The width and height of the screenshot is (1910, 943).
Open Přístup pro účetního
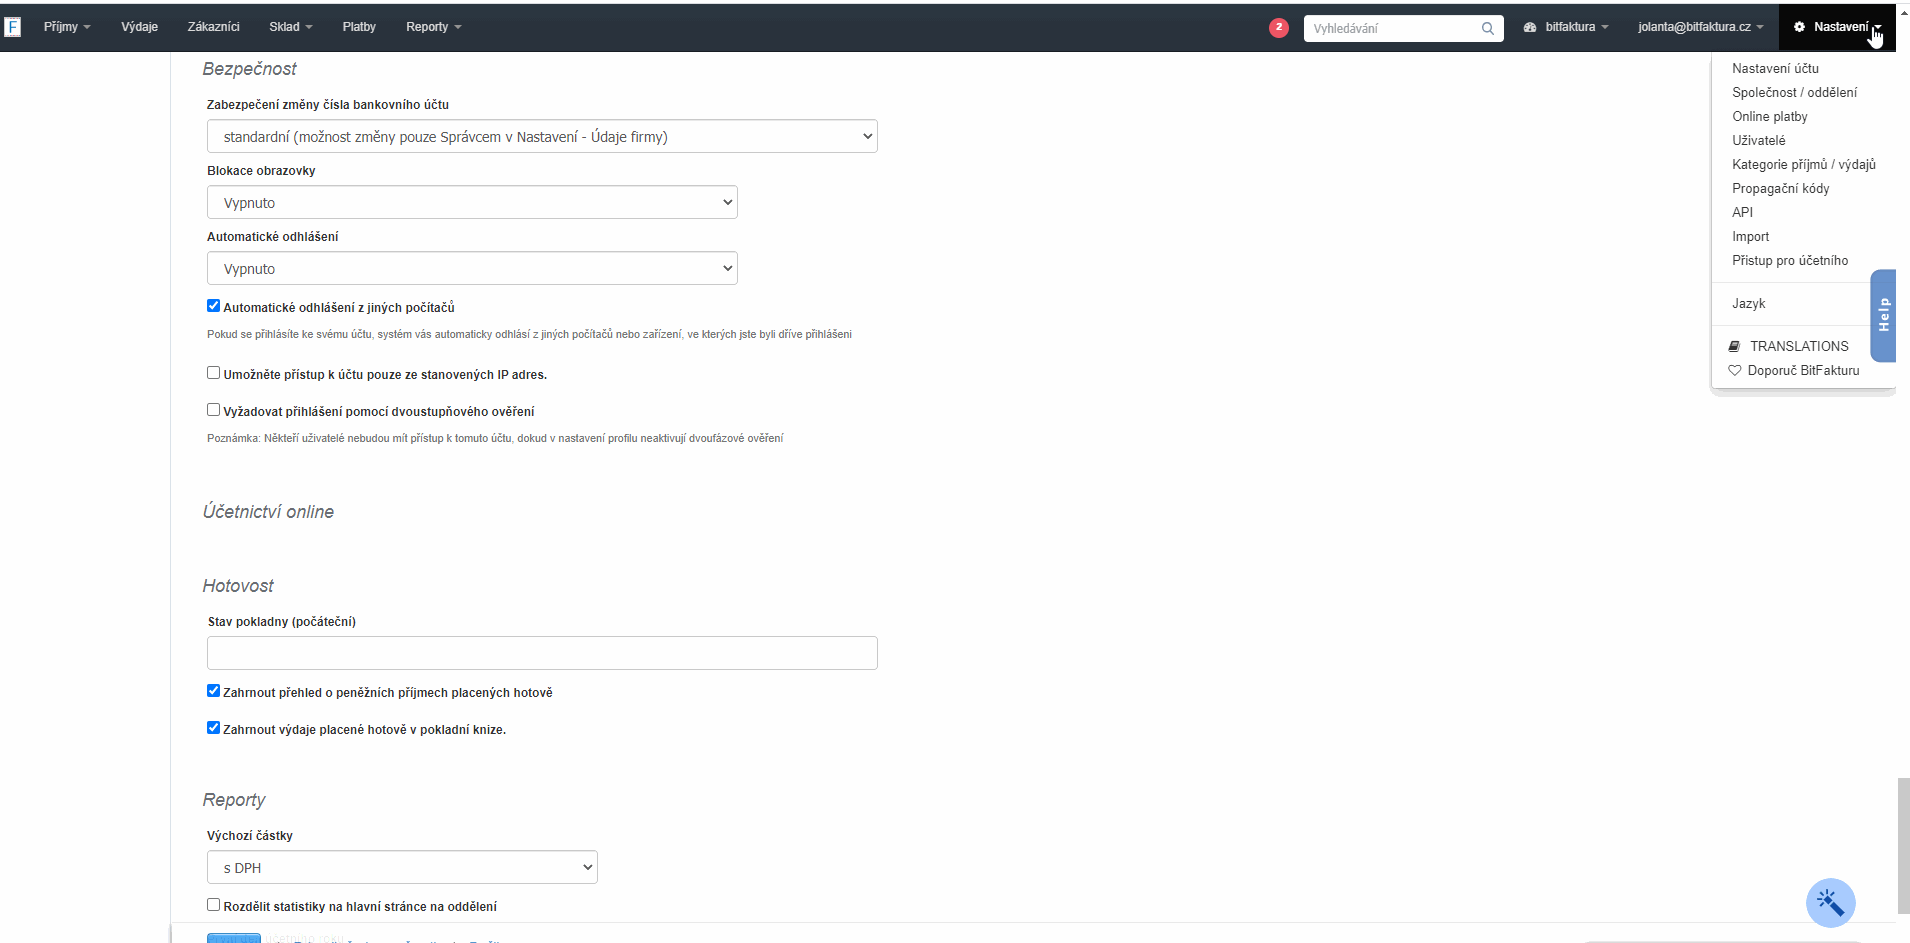click(x=1790, y=260)
